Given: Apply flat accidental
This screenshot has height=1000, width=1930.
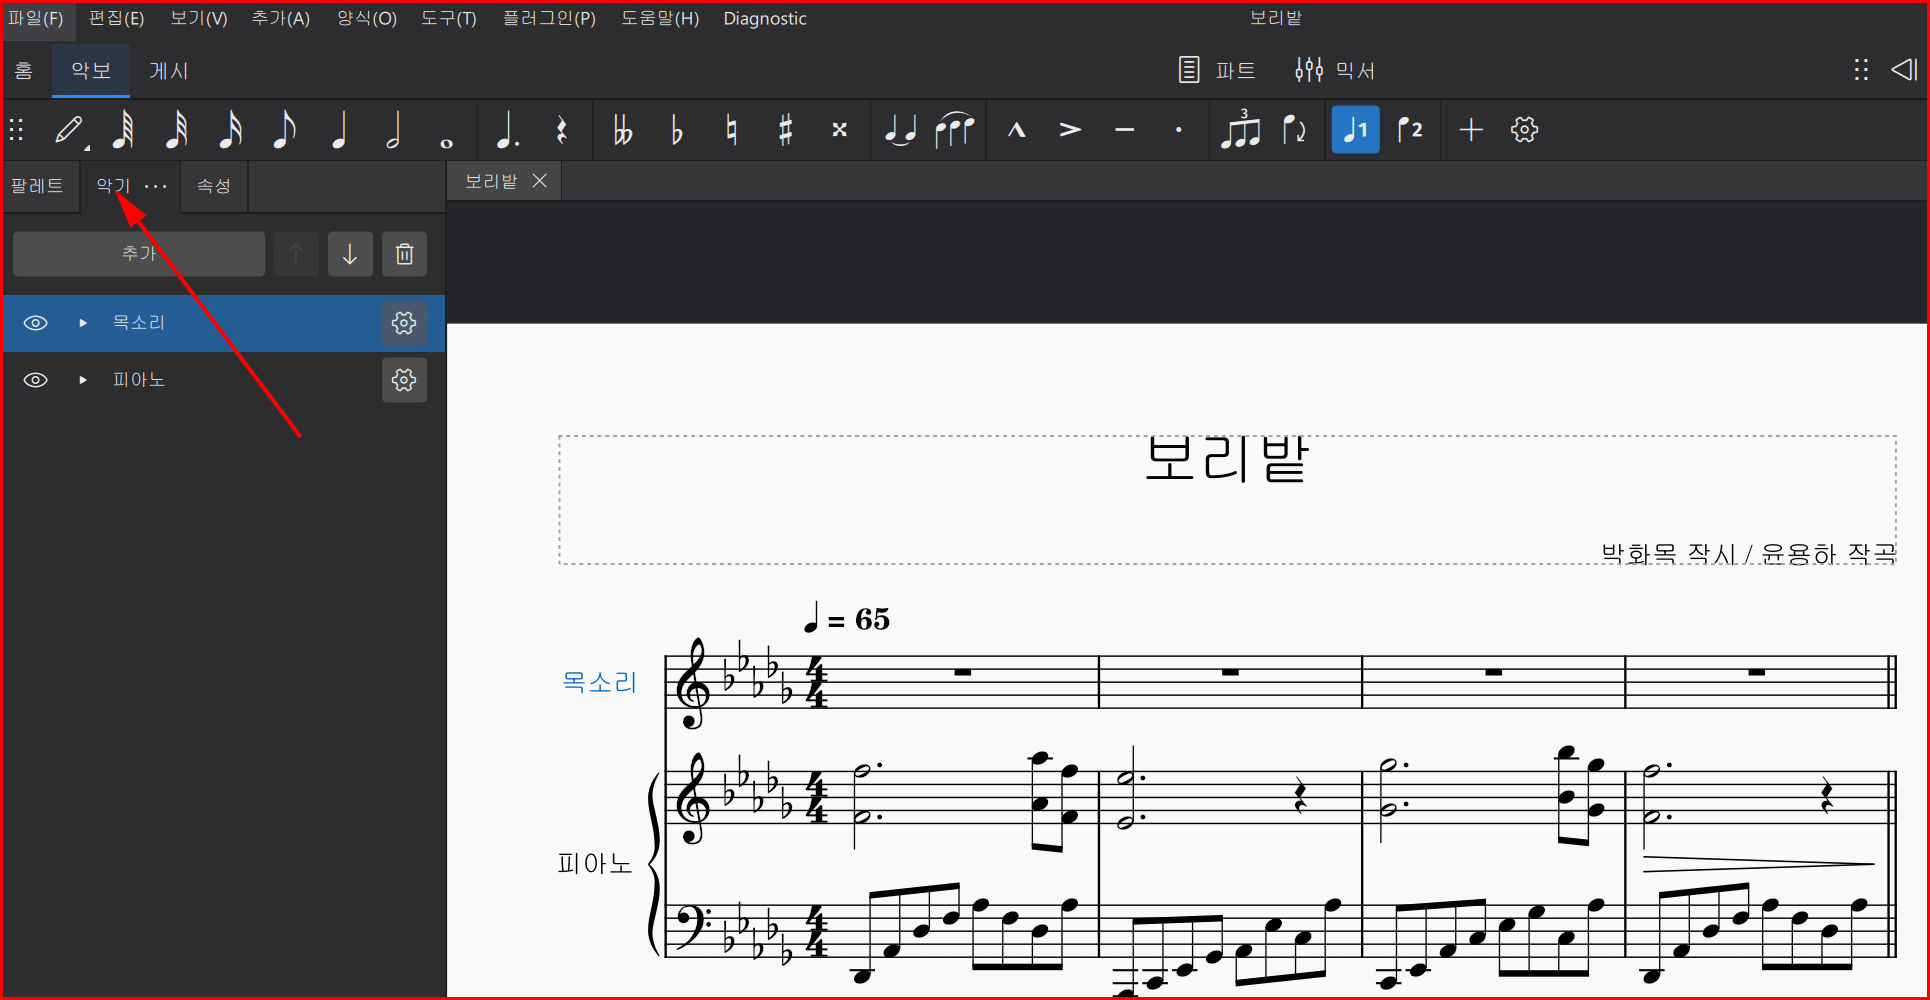Looking at the screenshot, I should 677,130.
